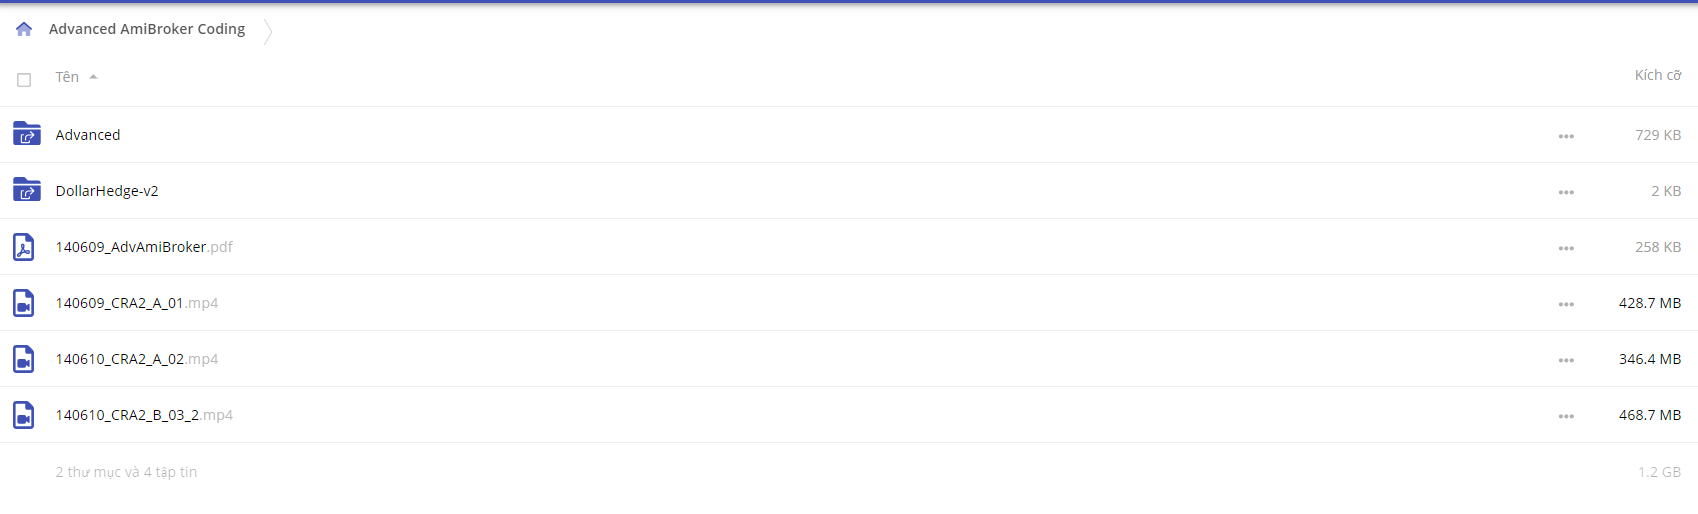Select Advanced AmiBroker Coding breadcrumb
1698x514 pixels.
(x=147, y=29)
